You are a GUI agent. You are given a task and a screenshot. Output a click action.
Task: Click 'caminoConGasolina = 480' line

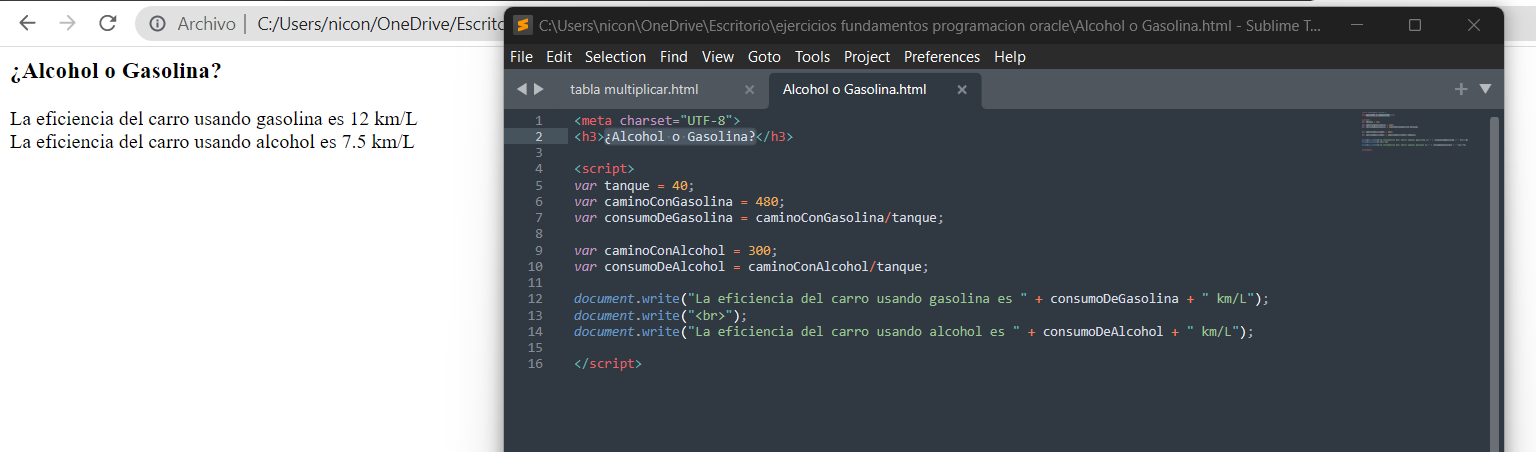[x=680, y=201]
